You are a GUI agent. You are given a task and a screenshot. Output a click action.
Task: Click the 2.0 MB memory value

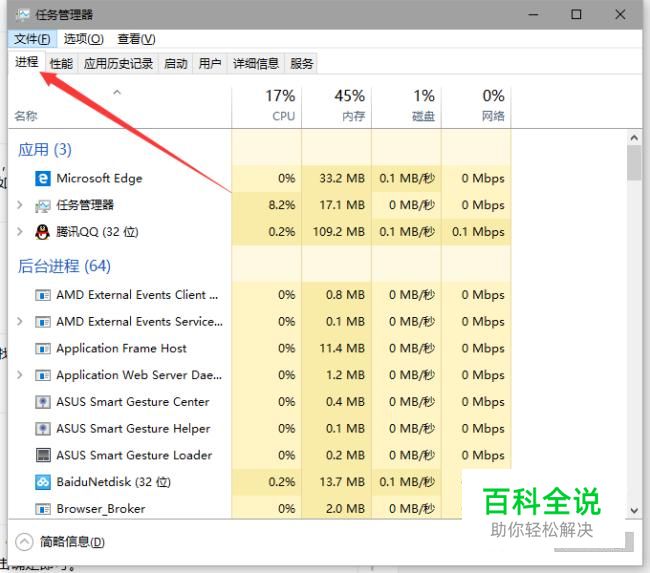345,509
